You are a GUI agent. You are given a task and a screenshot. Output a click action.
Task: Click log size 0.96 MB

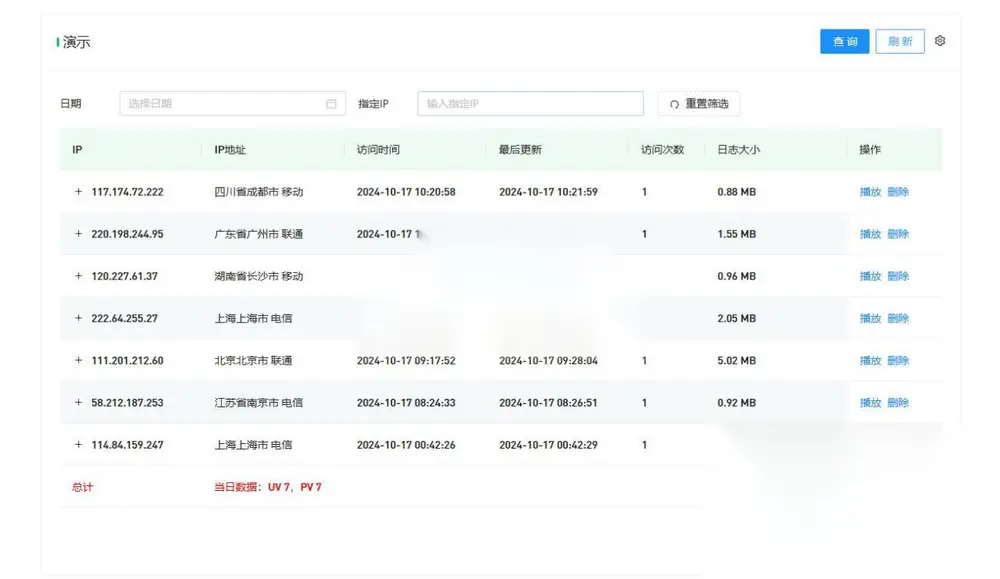click(x=737, y=276)
